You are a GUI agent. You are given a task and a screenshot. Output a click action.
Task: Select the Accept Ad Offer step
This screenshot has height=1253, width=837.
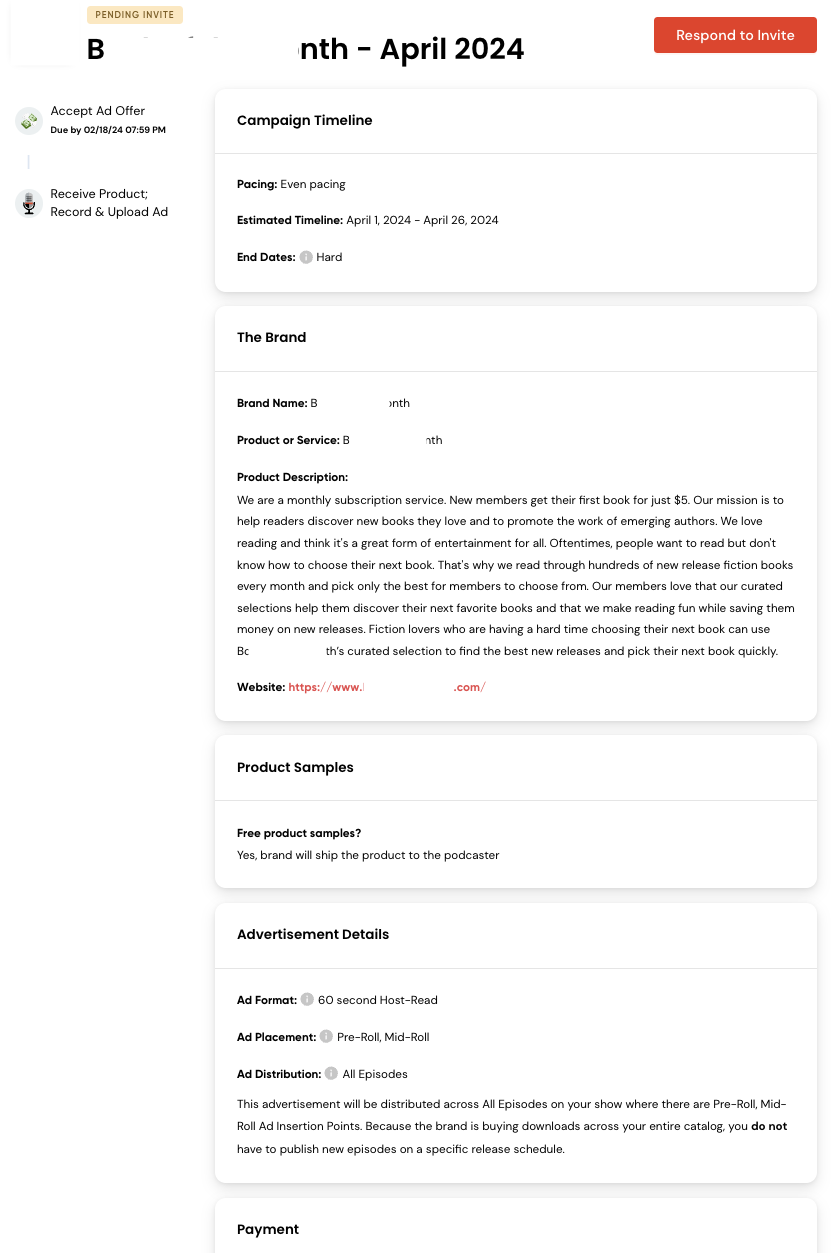(x=98, y=111)
